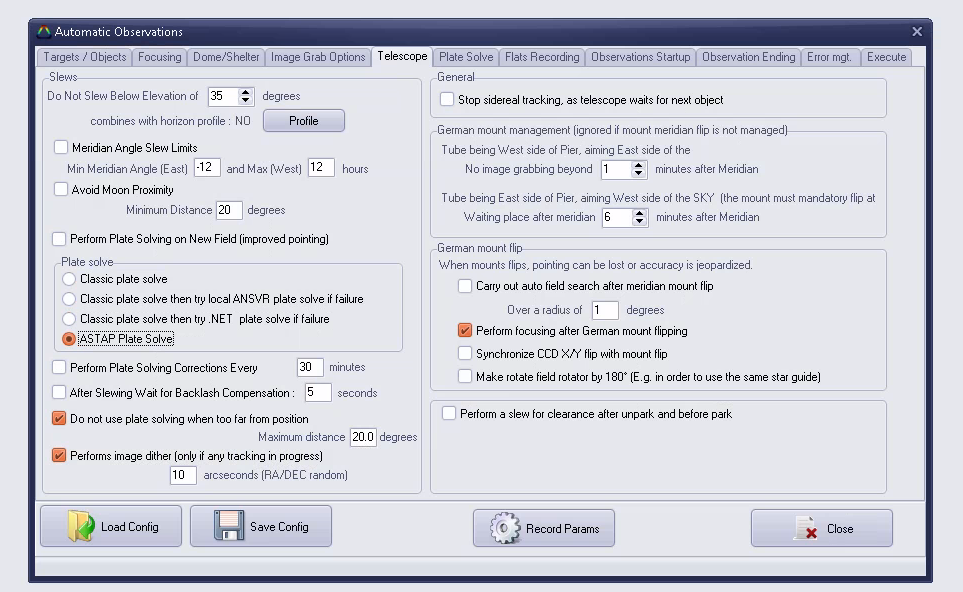
Task: Enable Meridian Angle Slew Limits checkbox
Action: click(x=61, y=148)
